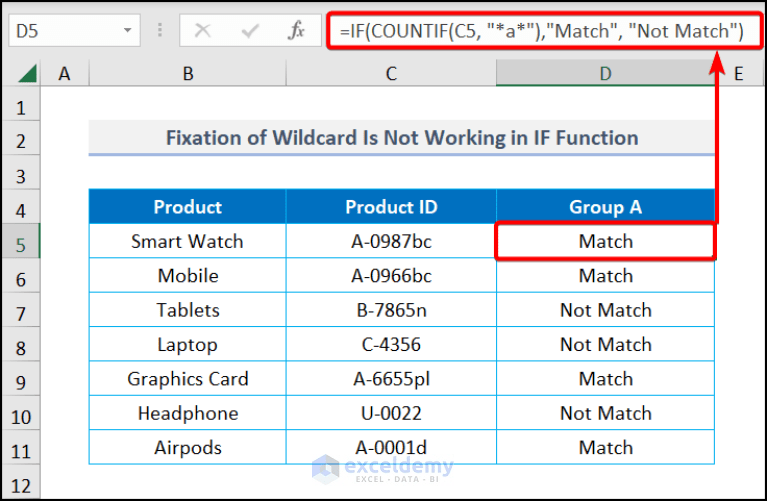
Task: Open the Name Box dropdown arrow
Action: pyautogui.click(x=127, y=30)
